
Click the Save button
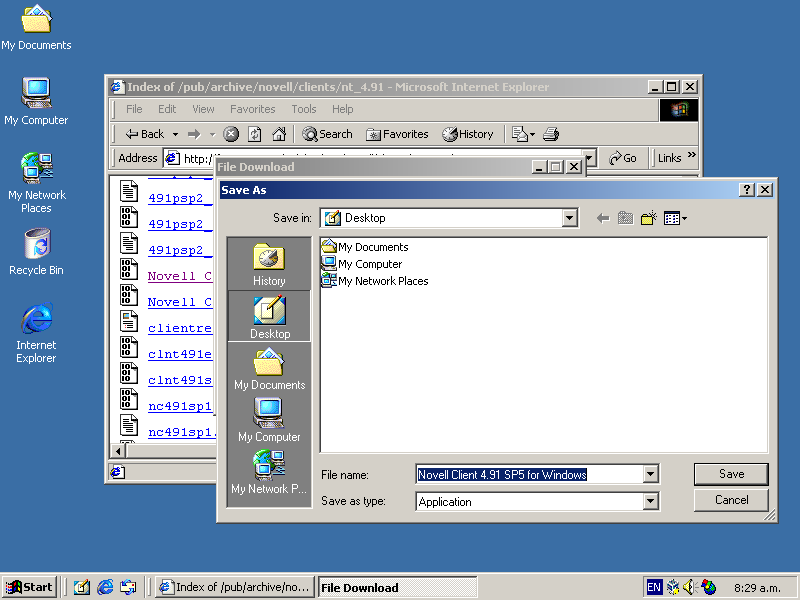731,474
